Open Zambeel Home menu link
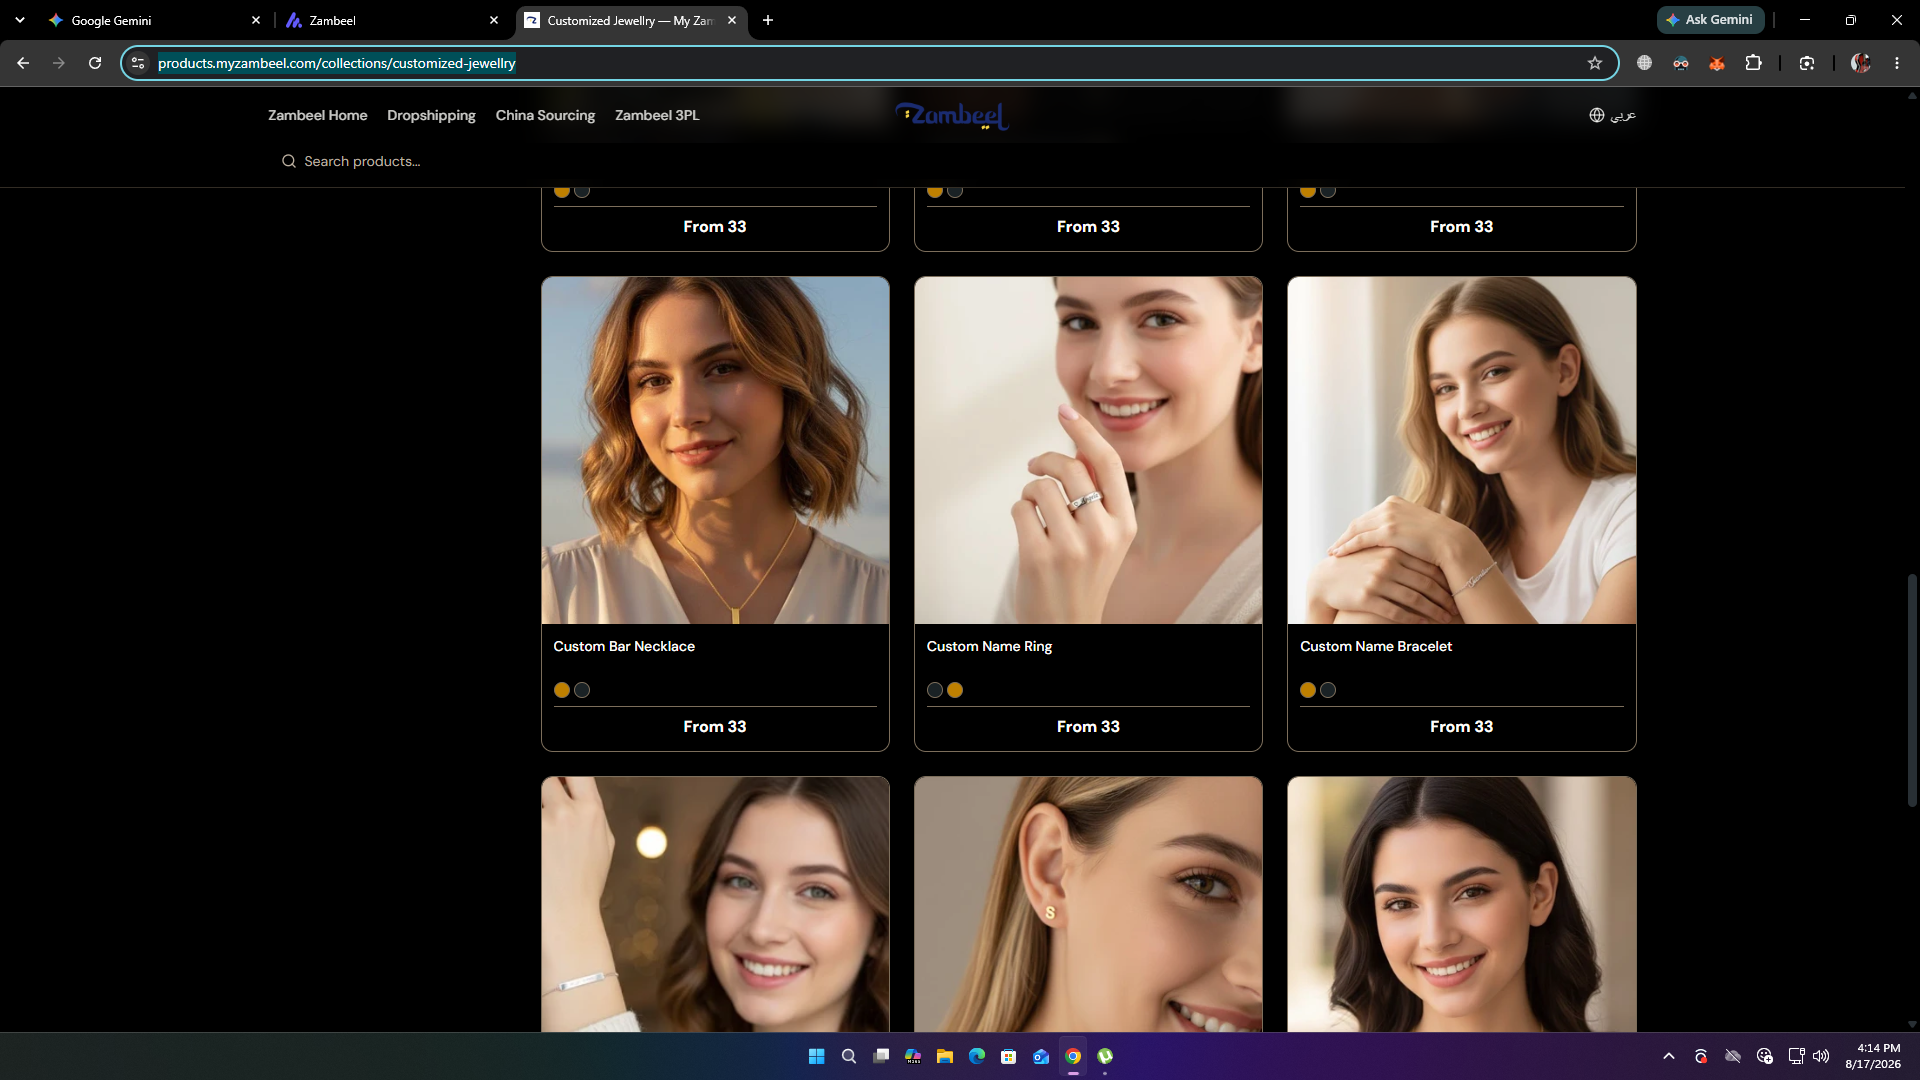The width and height of the screenshot is (1920, 1080). point(317,115)
